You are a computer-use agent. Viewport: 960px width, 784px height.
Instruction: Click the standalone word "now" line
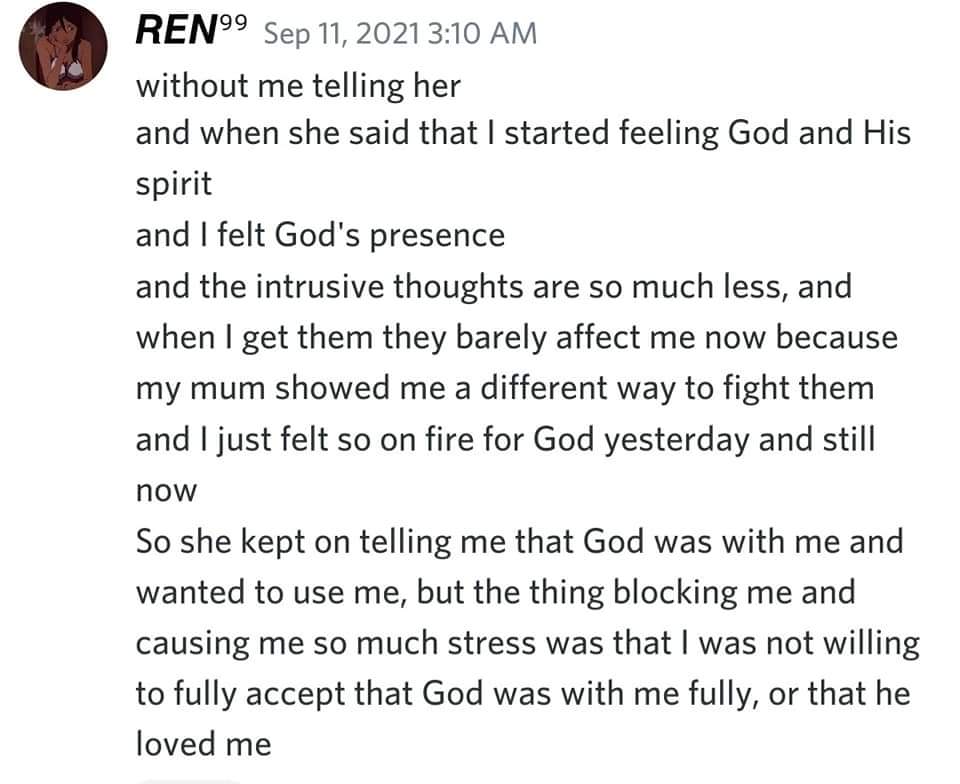click(167, 492)
